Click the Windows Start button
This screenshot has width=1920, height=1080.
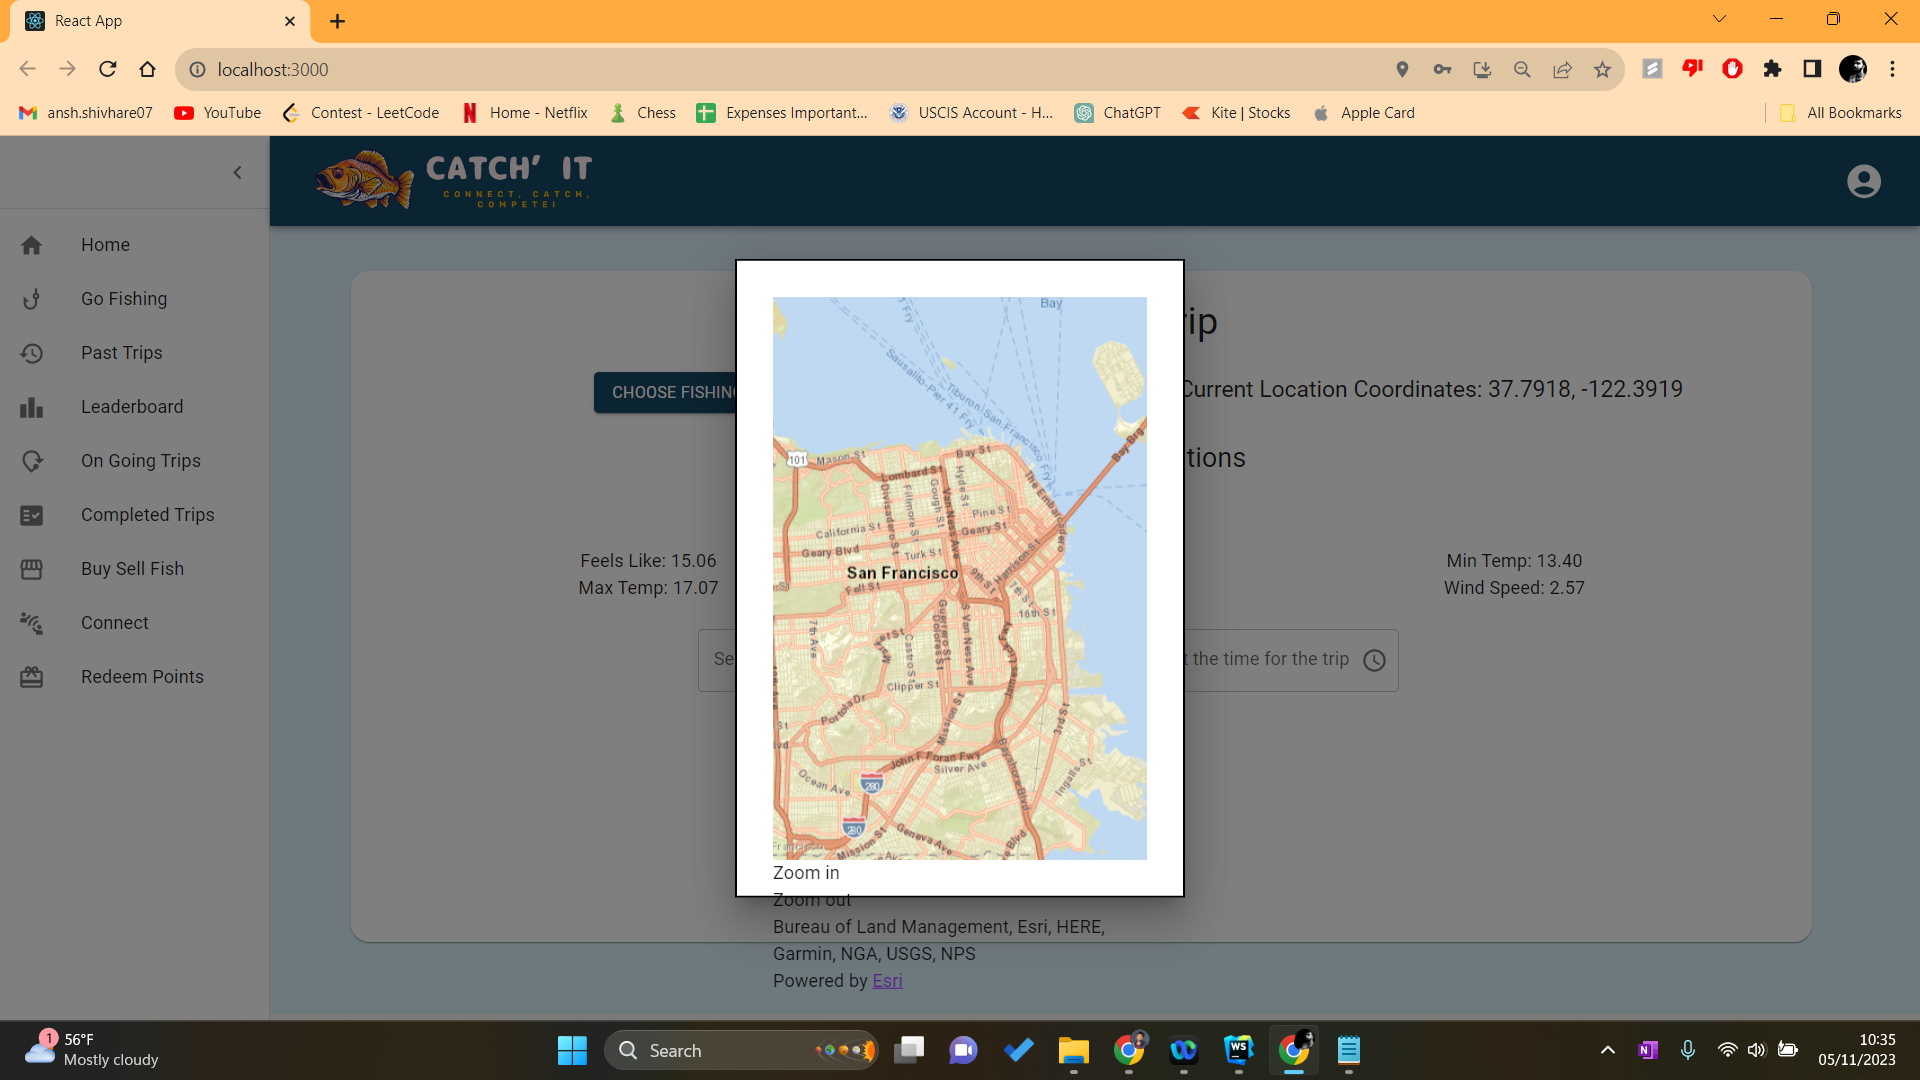coord(572,1050)
